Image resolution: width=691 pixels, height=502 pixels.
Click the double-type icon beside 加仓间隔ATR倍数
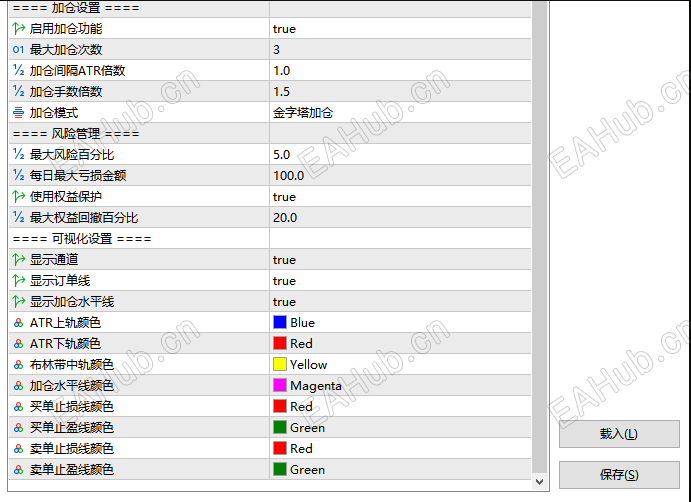[19, 71]
